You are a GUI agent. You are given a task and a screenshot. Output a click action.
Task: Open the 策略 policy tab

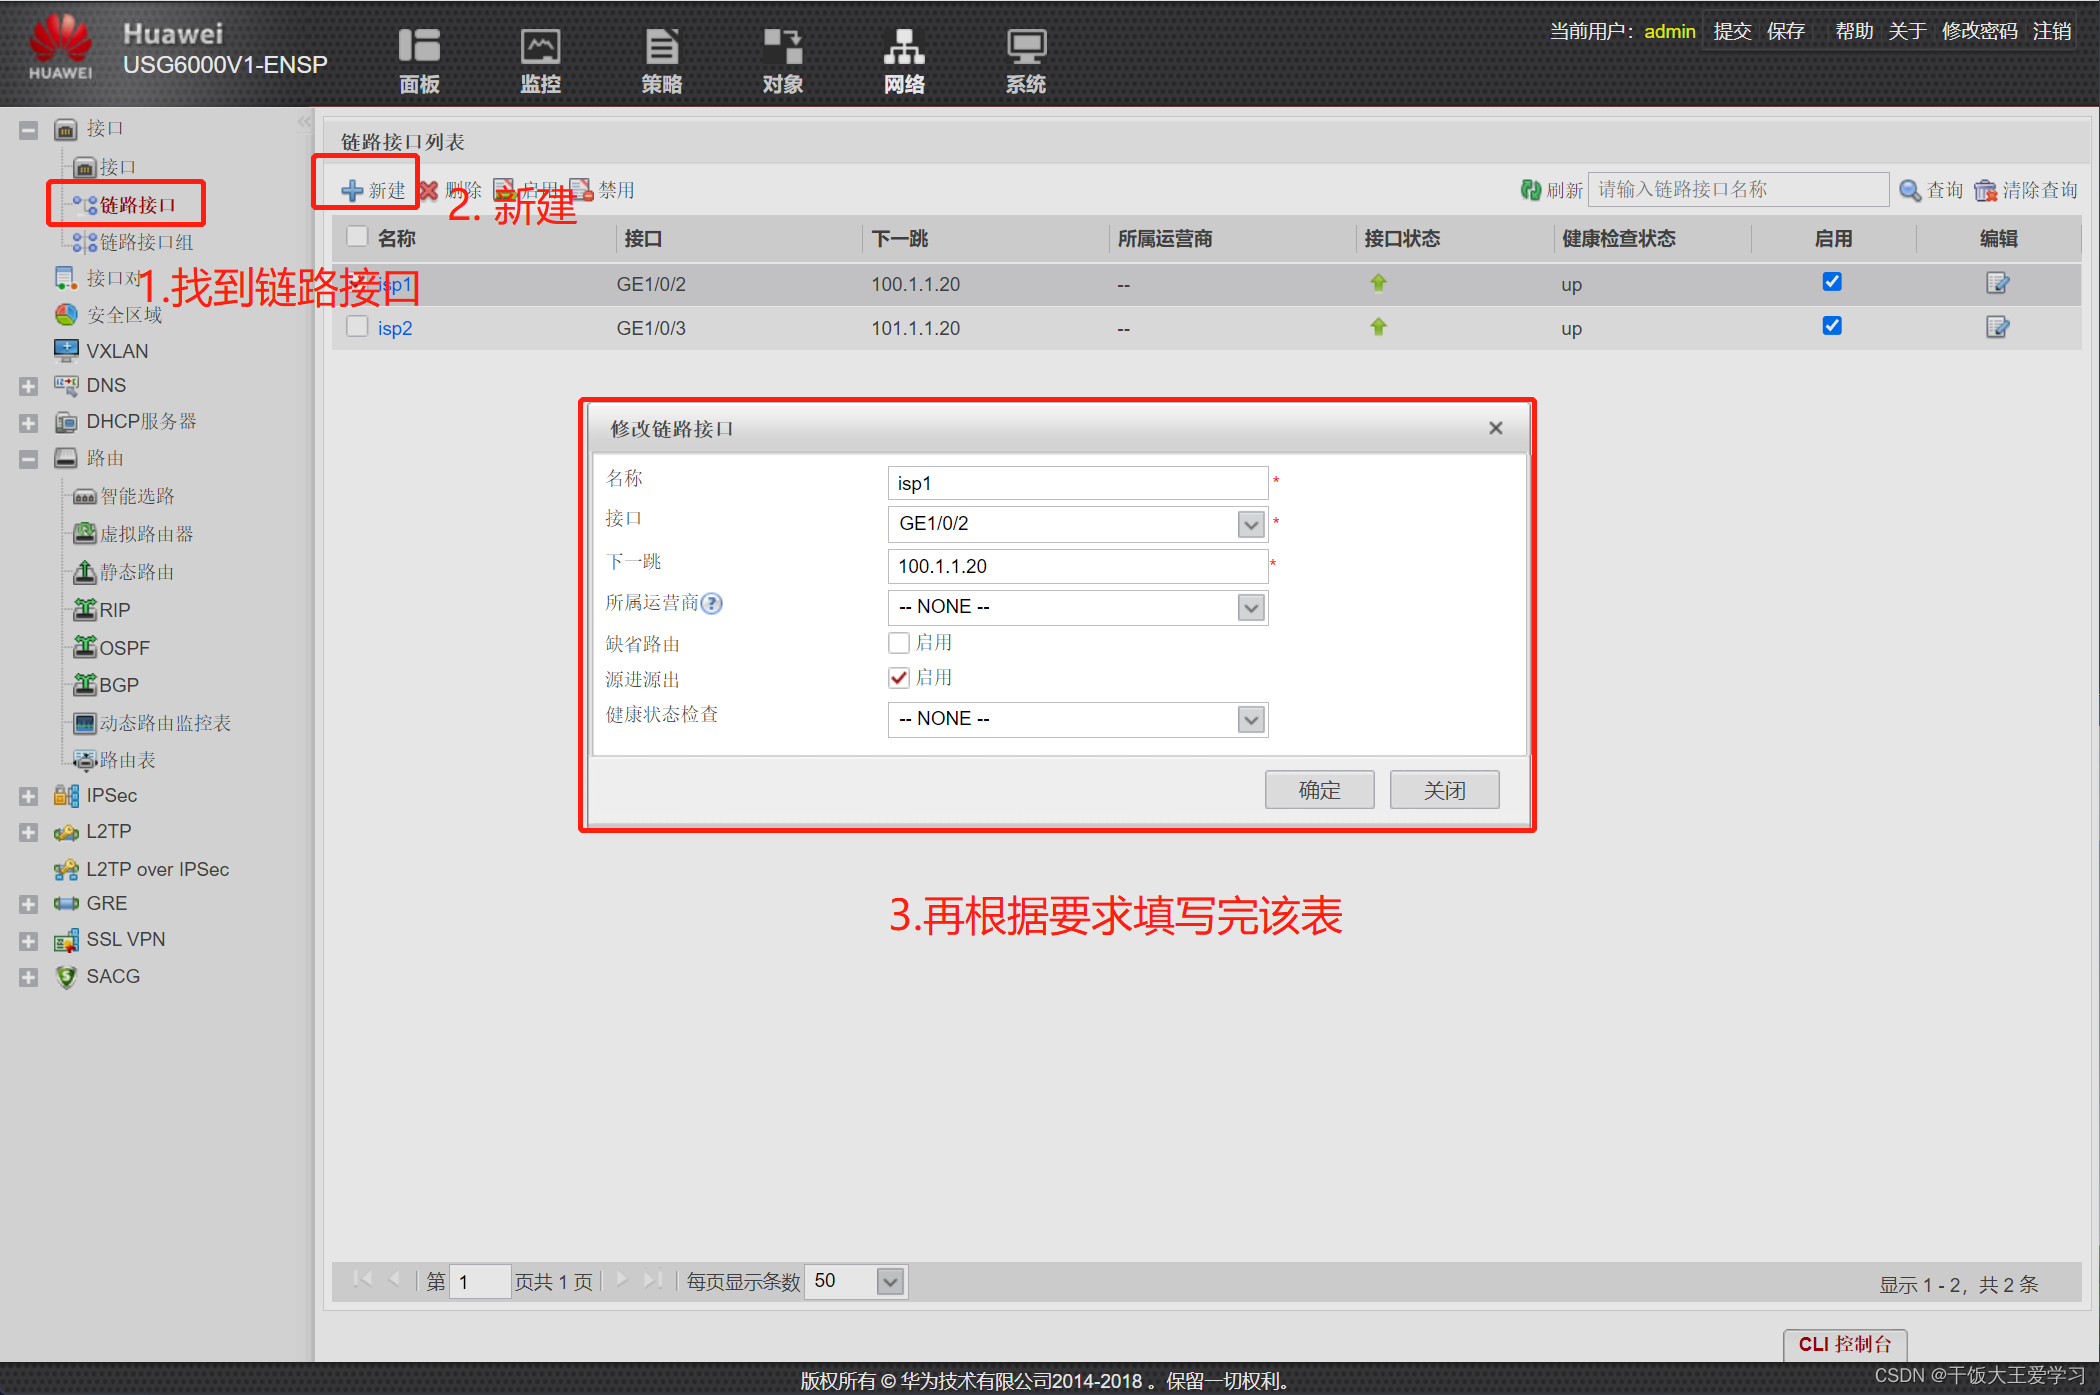[x=661, y=61]
